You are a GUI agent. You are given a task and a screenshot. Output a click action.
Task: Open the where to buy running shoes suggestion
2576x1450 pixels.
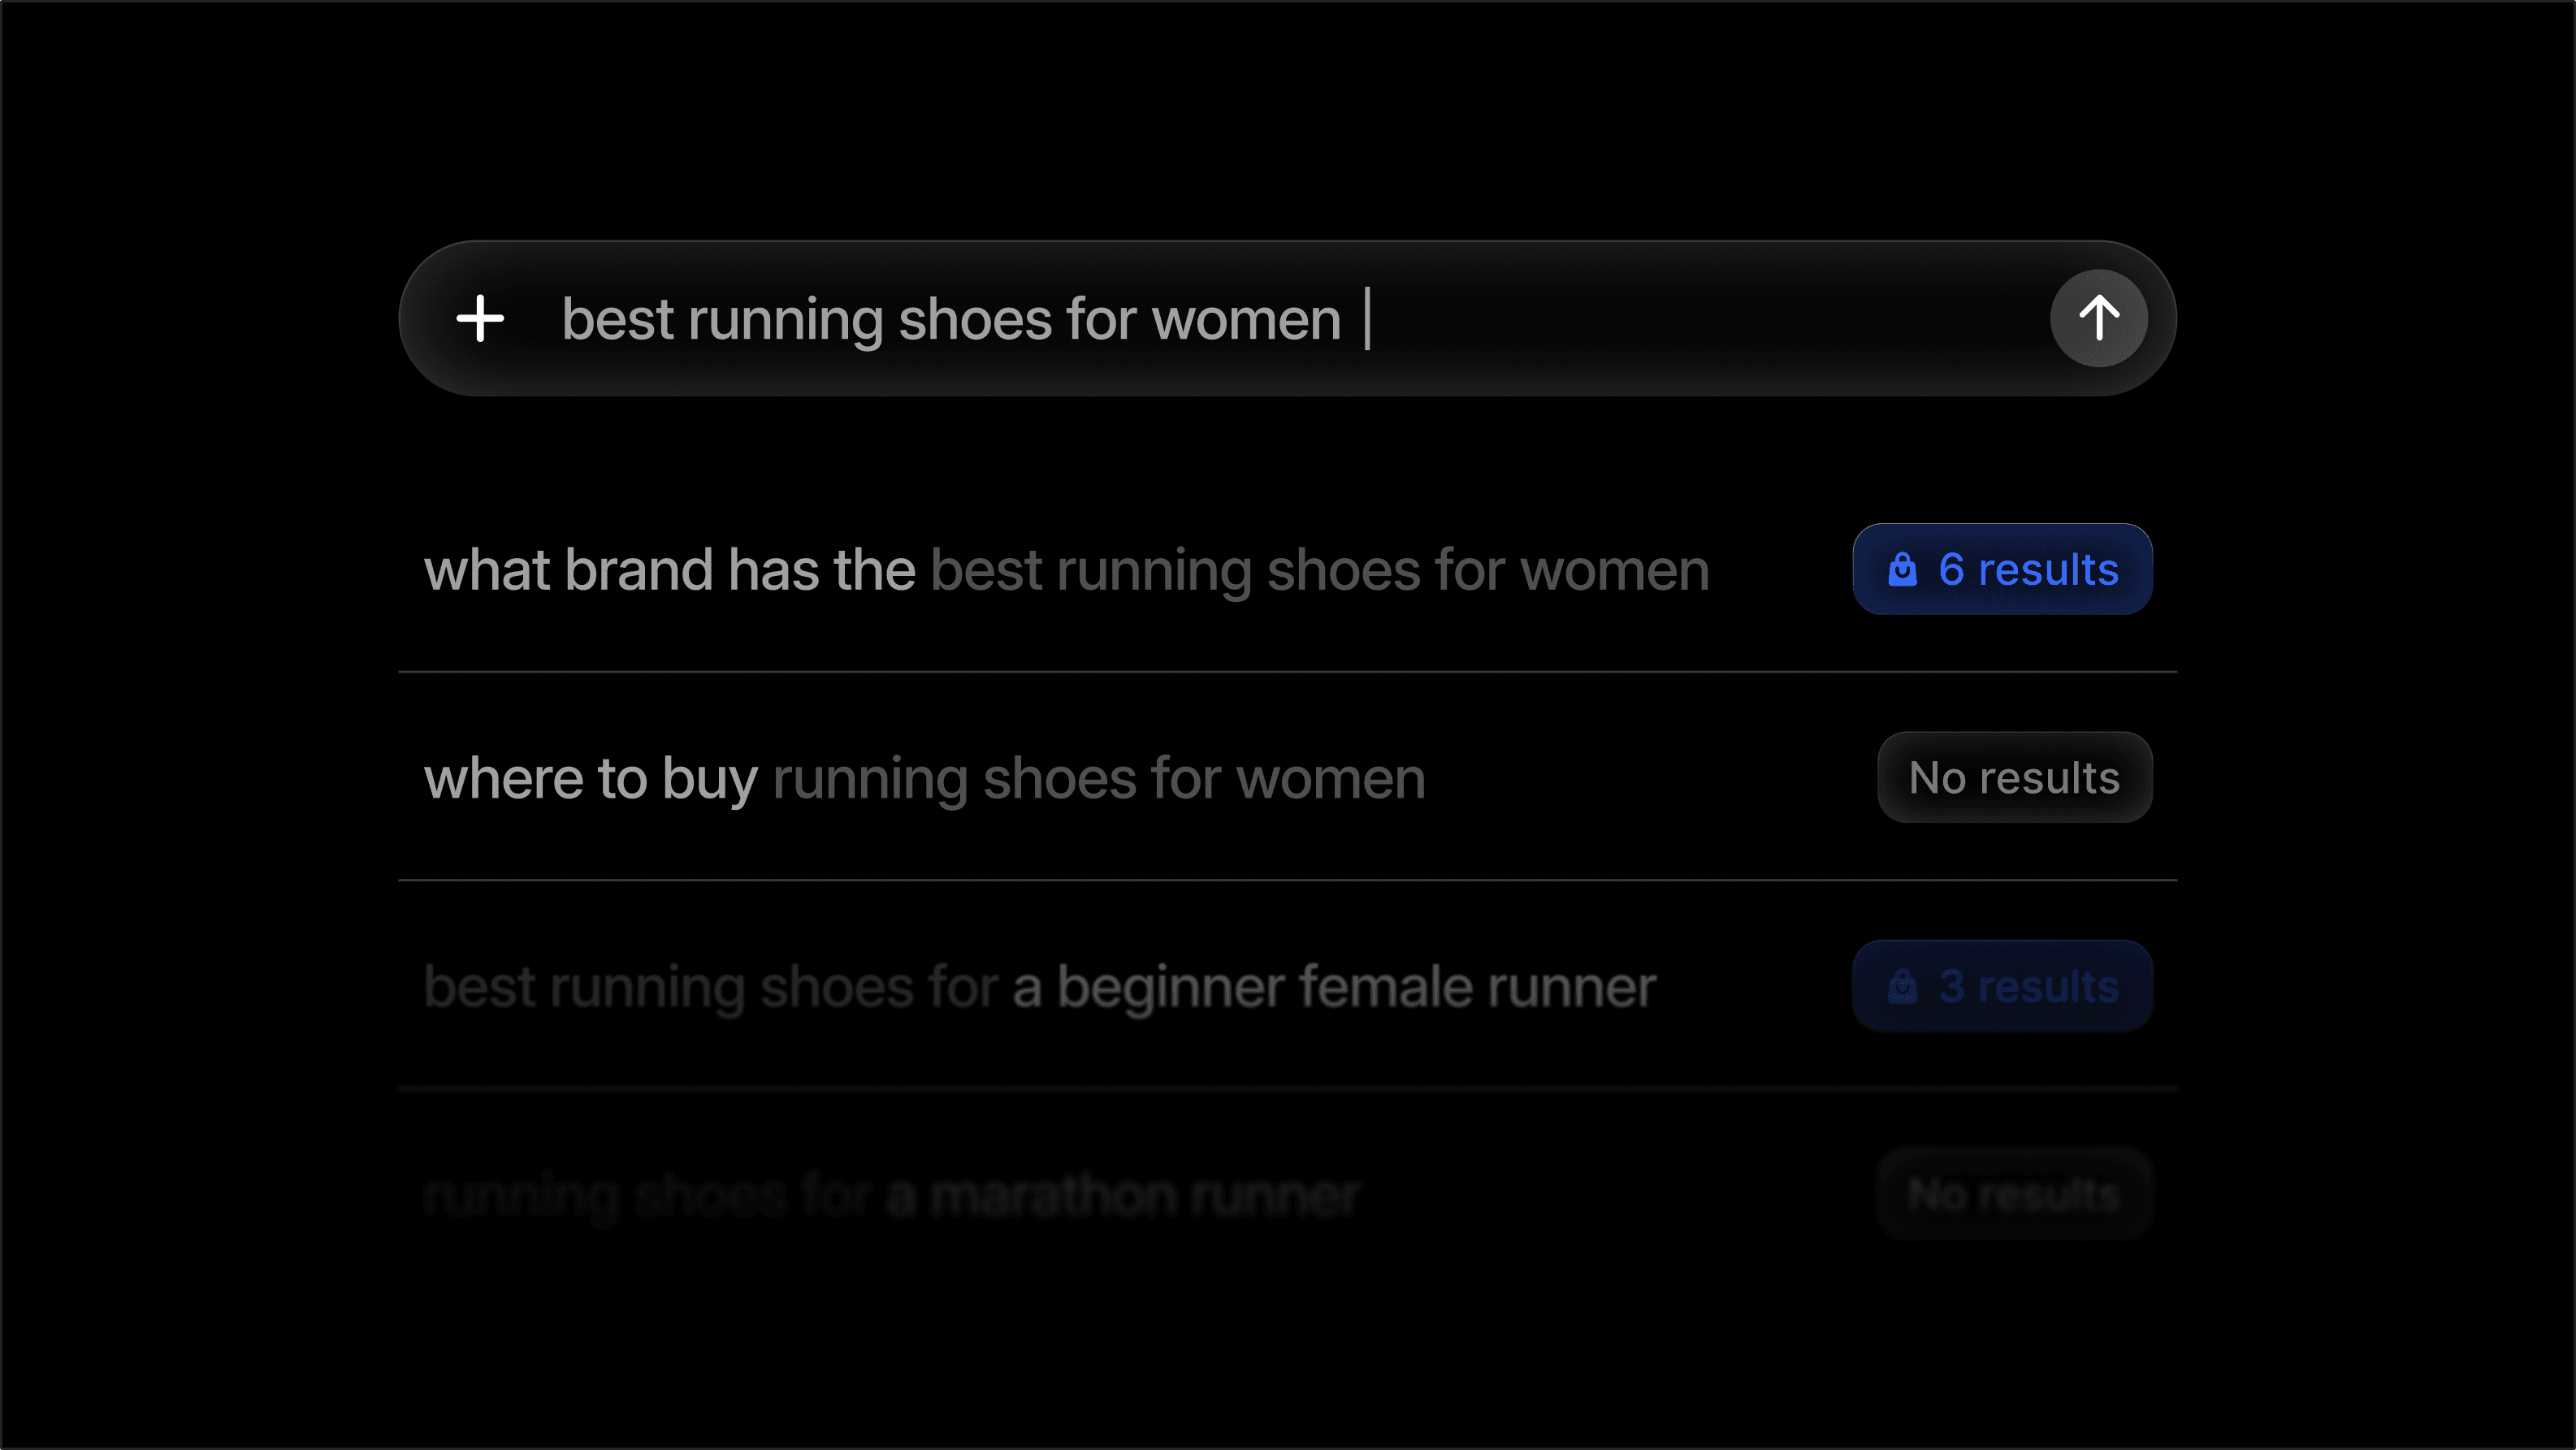[x=925, y=779]
